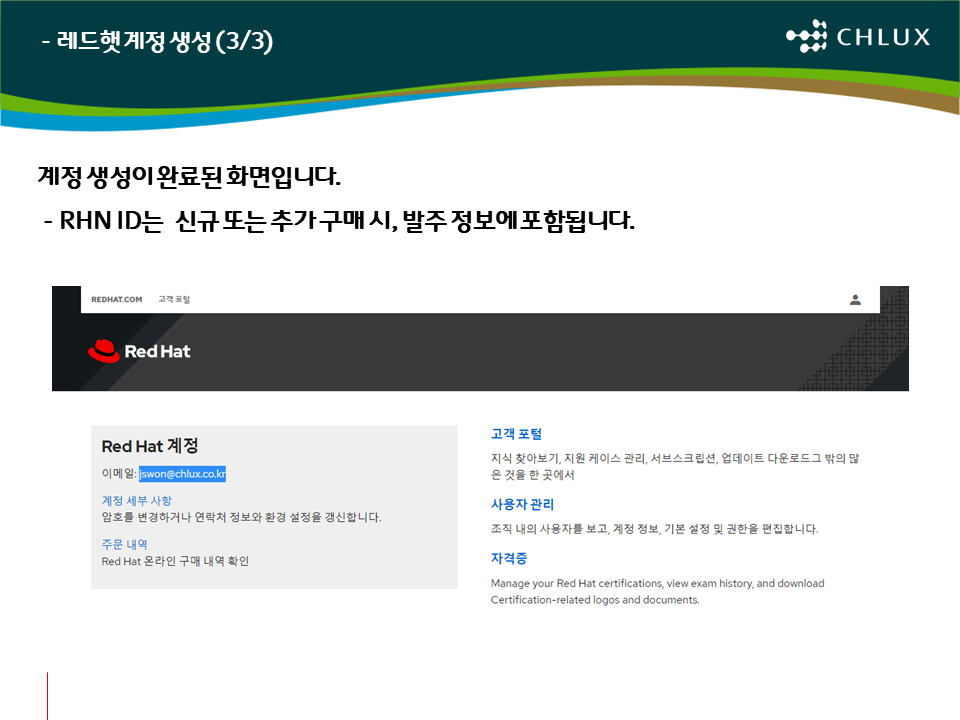Open the user account profile icon
Image resolution: width=960 pixels, height=720 pixels.
tap(855, 299)
